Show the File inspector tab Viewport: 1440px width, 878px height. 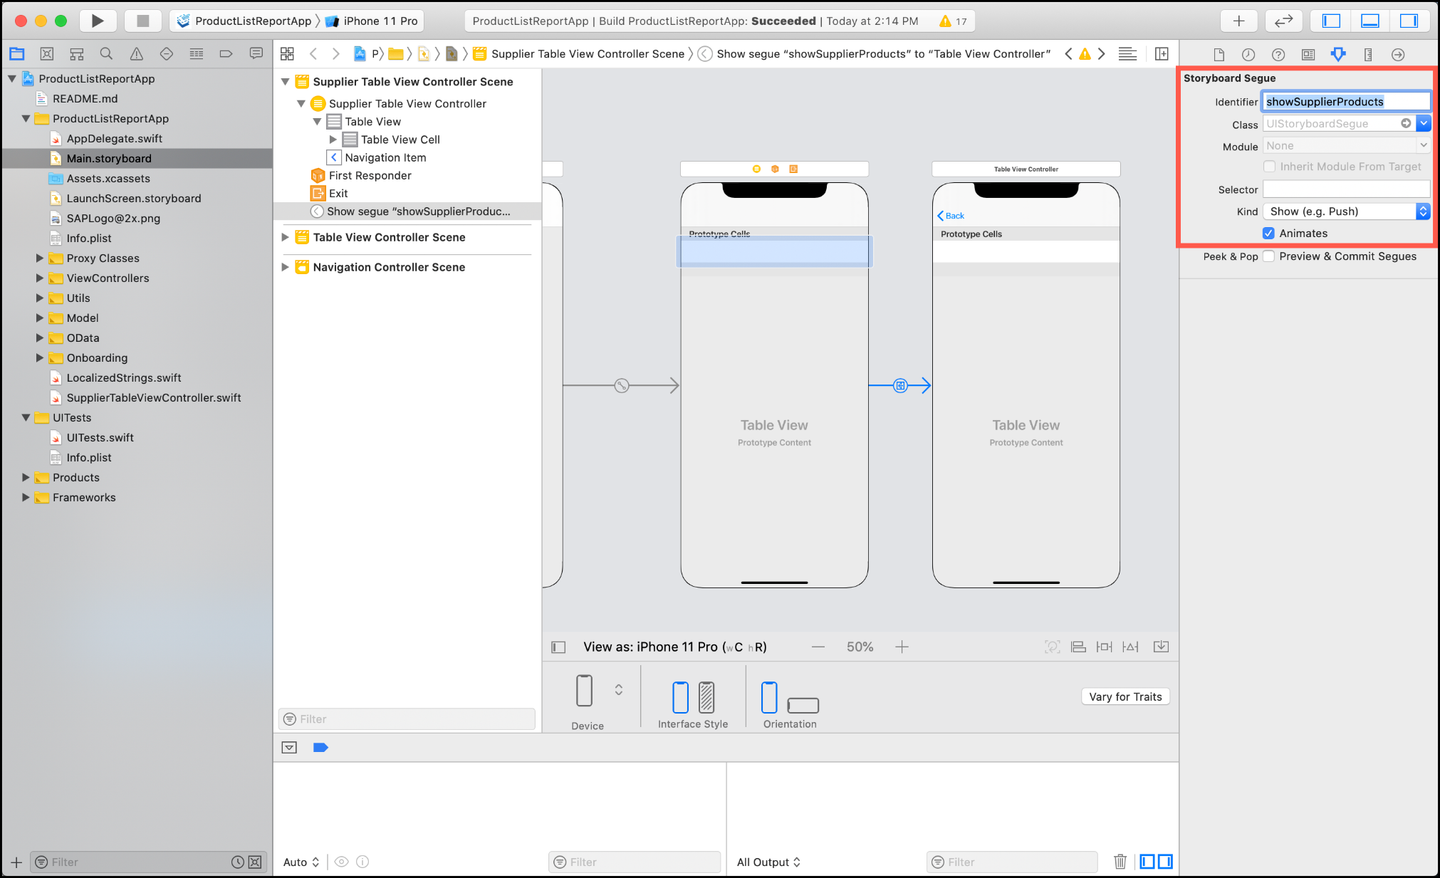click(1218, 54)
